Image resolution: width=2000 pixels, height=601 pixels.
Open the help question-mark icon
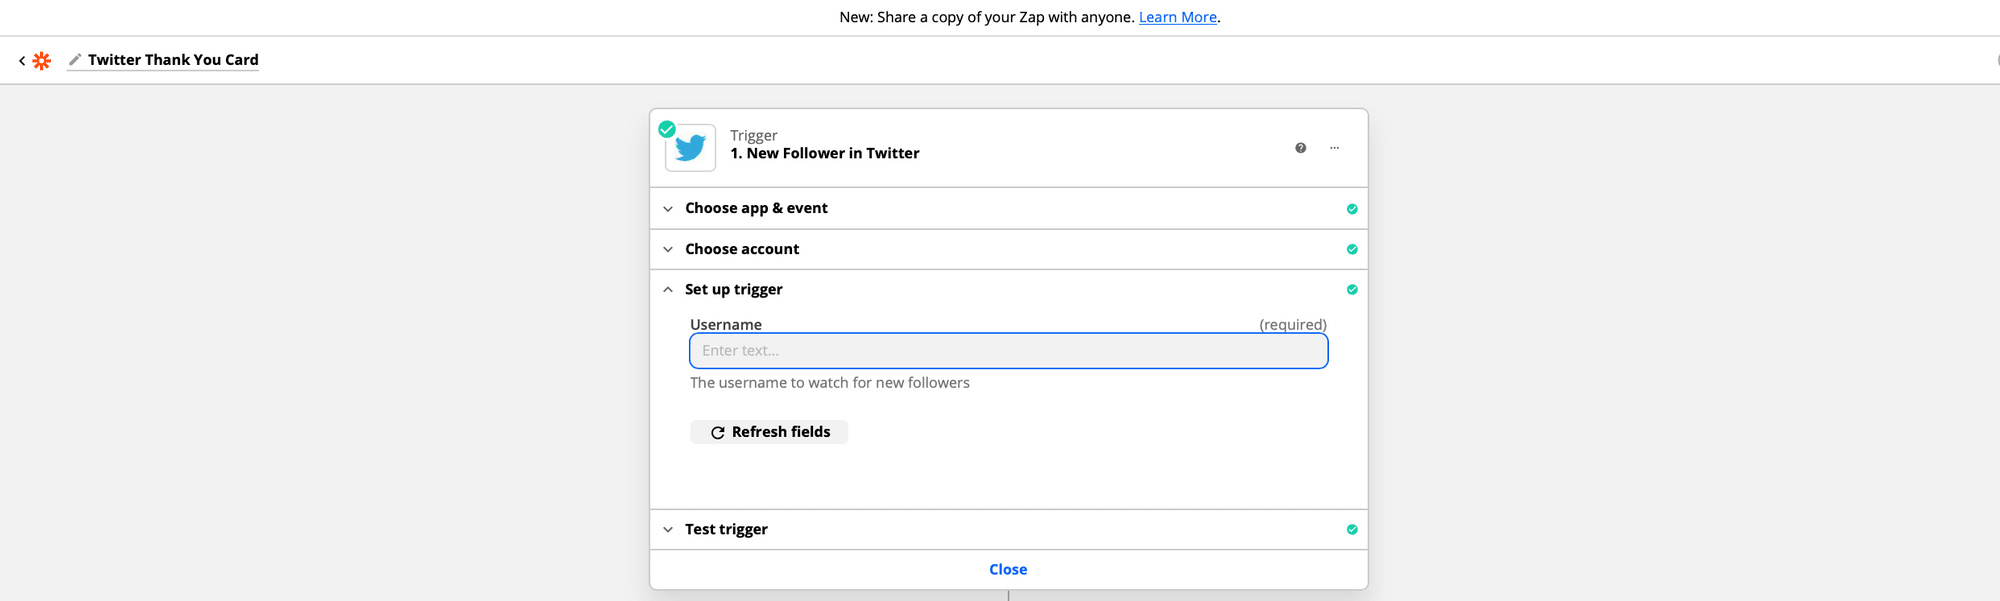coord(1300,148)
